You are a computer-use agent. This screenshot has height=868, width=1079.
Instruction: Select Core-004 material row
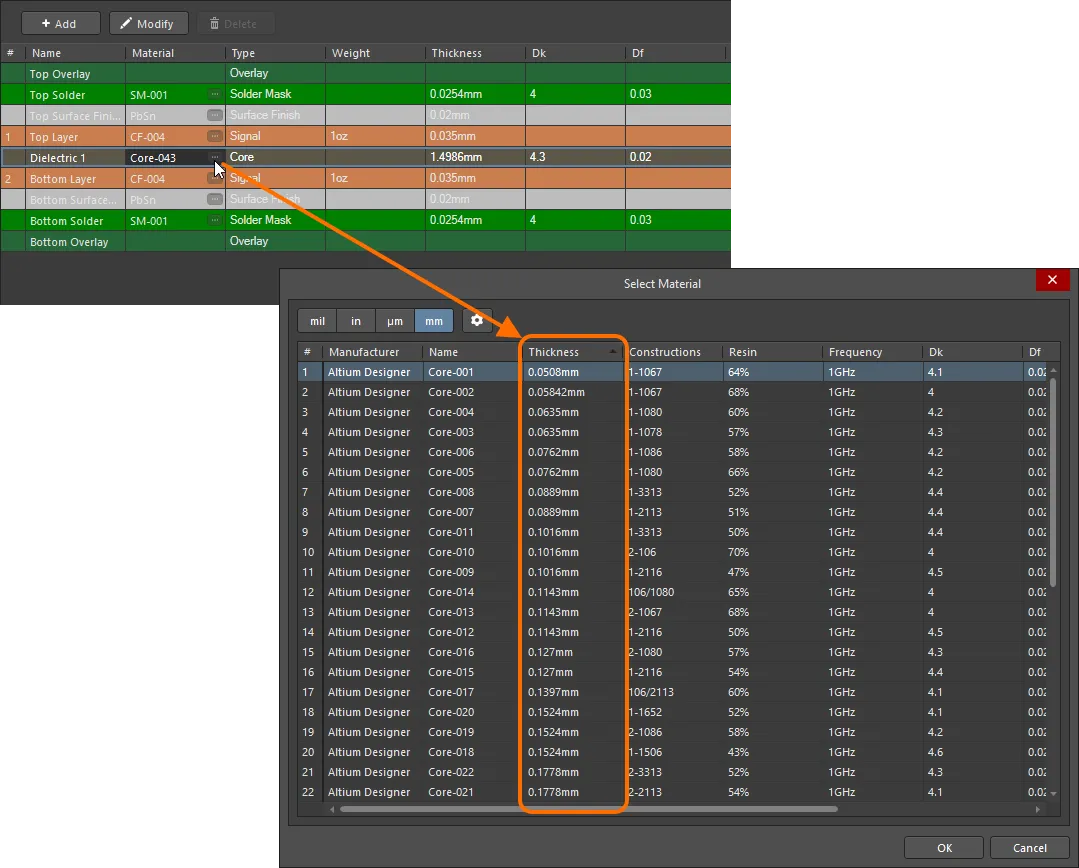click(672, 412)
